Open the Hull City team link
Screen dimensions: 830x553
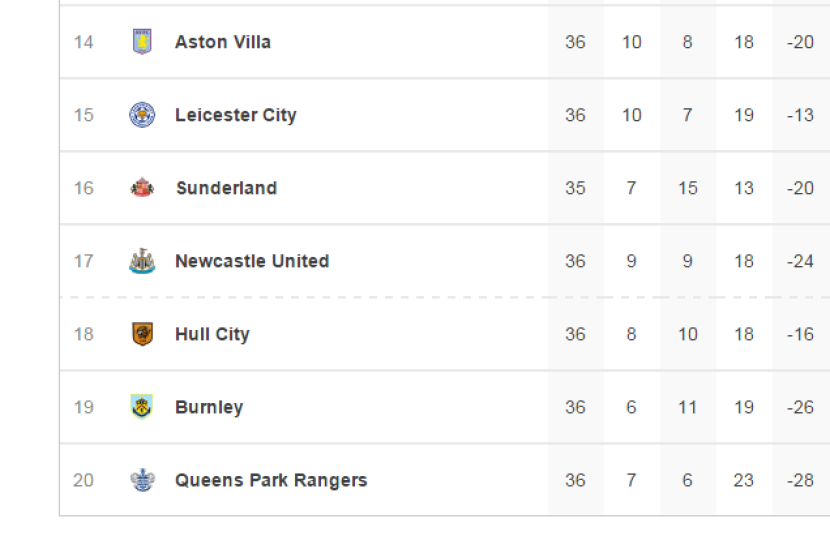click(212, 334)
